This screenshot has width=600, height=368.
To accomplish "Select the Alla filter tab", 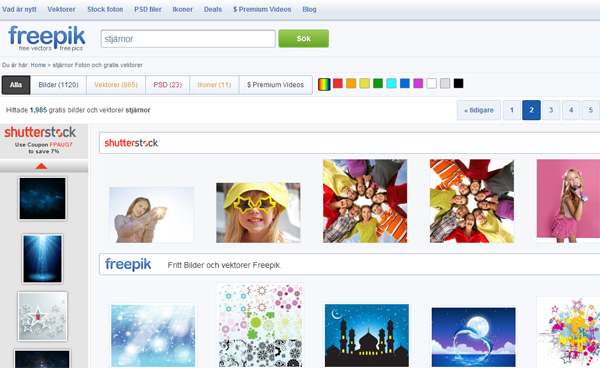I will pos(16,85).
